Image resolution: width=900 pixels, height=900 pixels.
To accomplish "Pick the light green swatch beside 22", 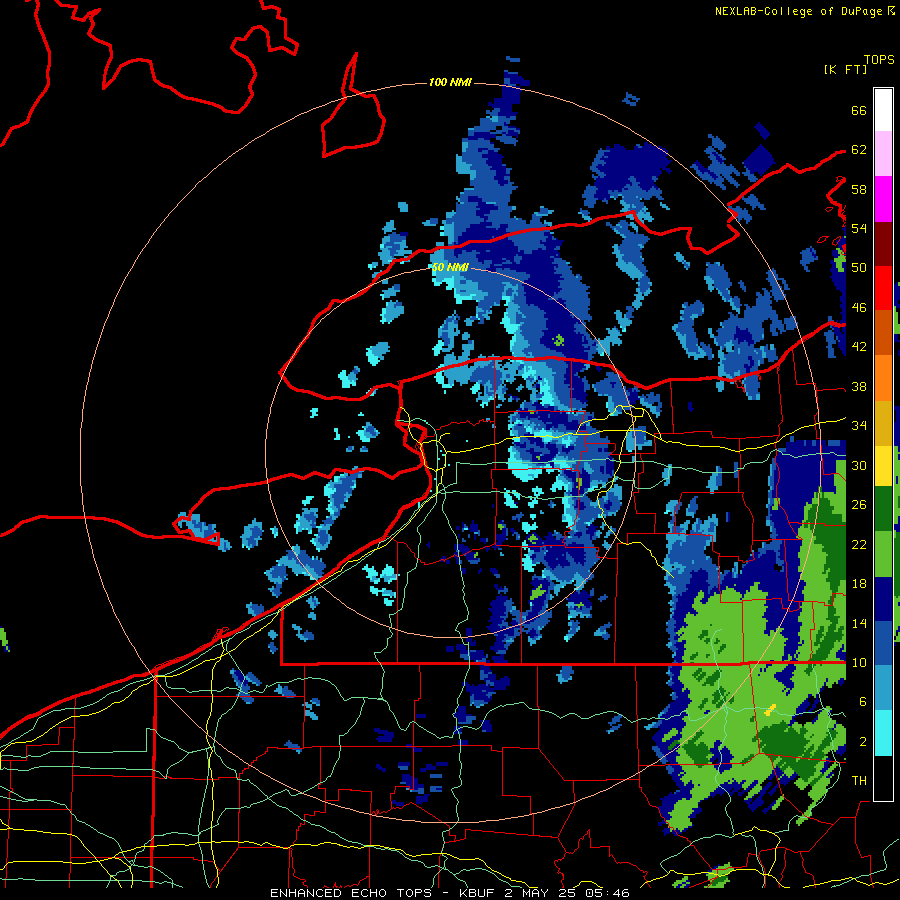I will 883,554.
